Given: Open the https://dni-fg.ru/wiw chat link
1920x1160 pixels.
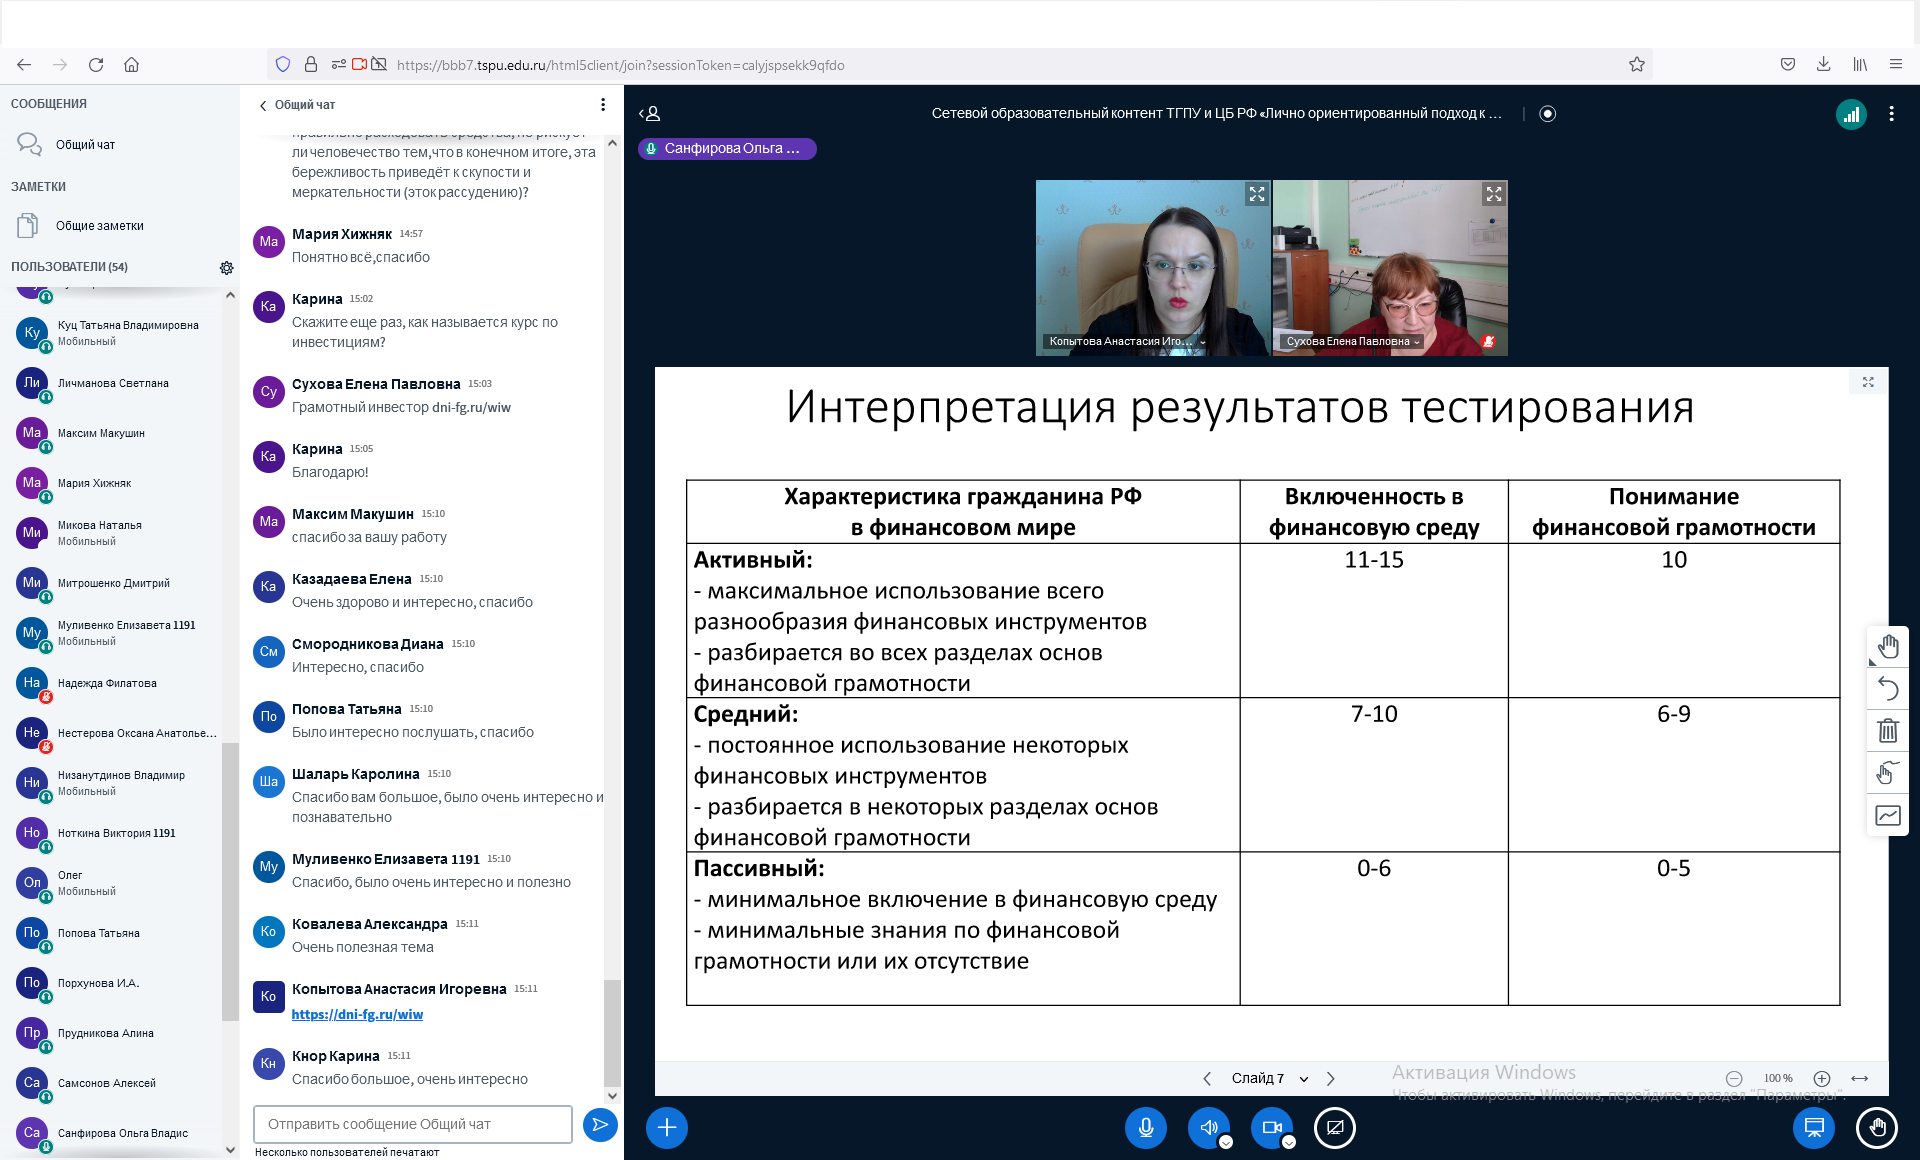Looking at the screenshot, I should coord(357,1014).
